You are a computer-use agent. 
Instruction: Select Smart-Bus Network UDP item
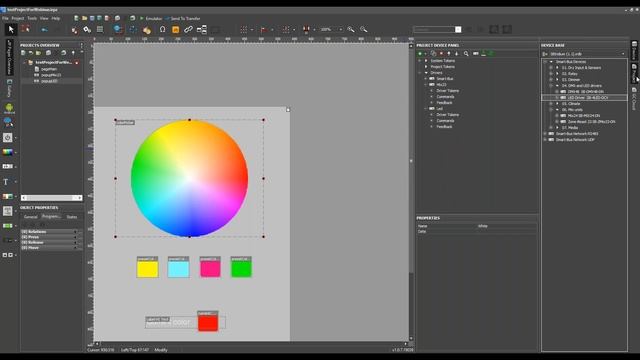click(x=575, y=140)
